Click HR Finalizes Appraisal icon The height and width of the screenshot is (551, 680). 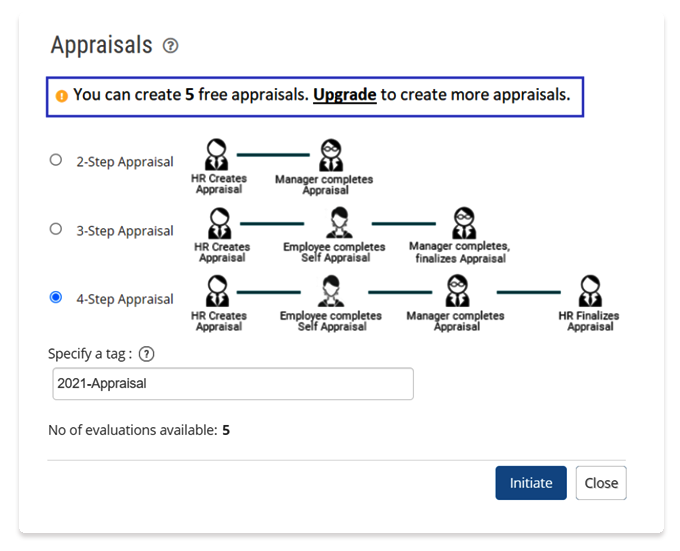590,291
